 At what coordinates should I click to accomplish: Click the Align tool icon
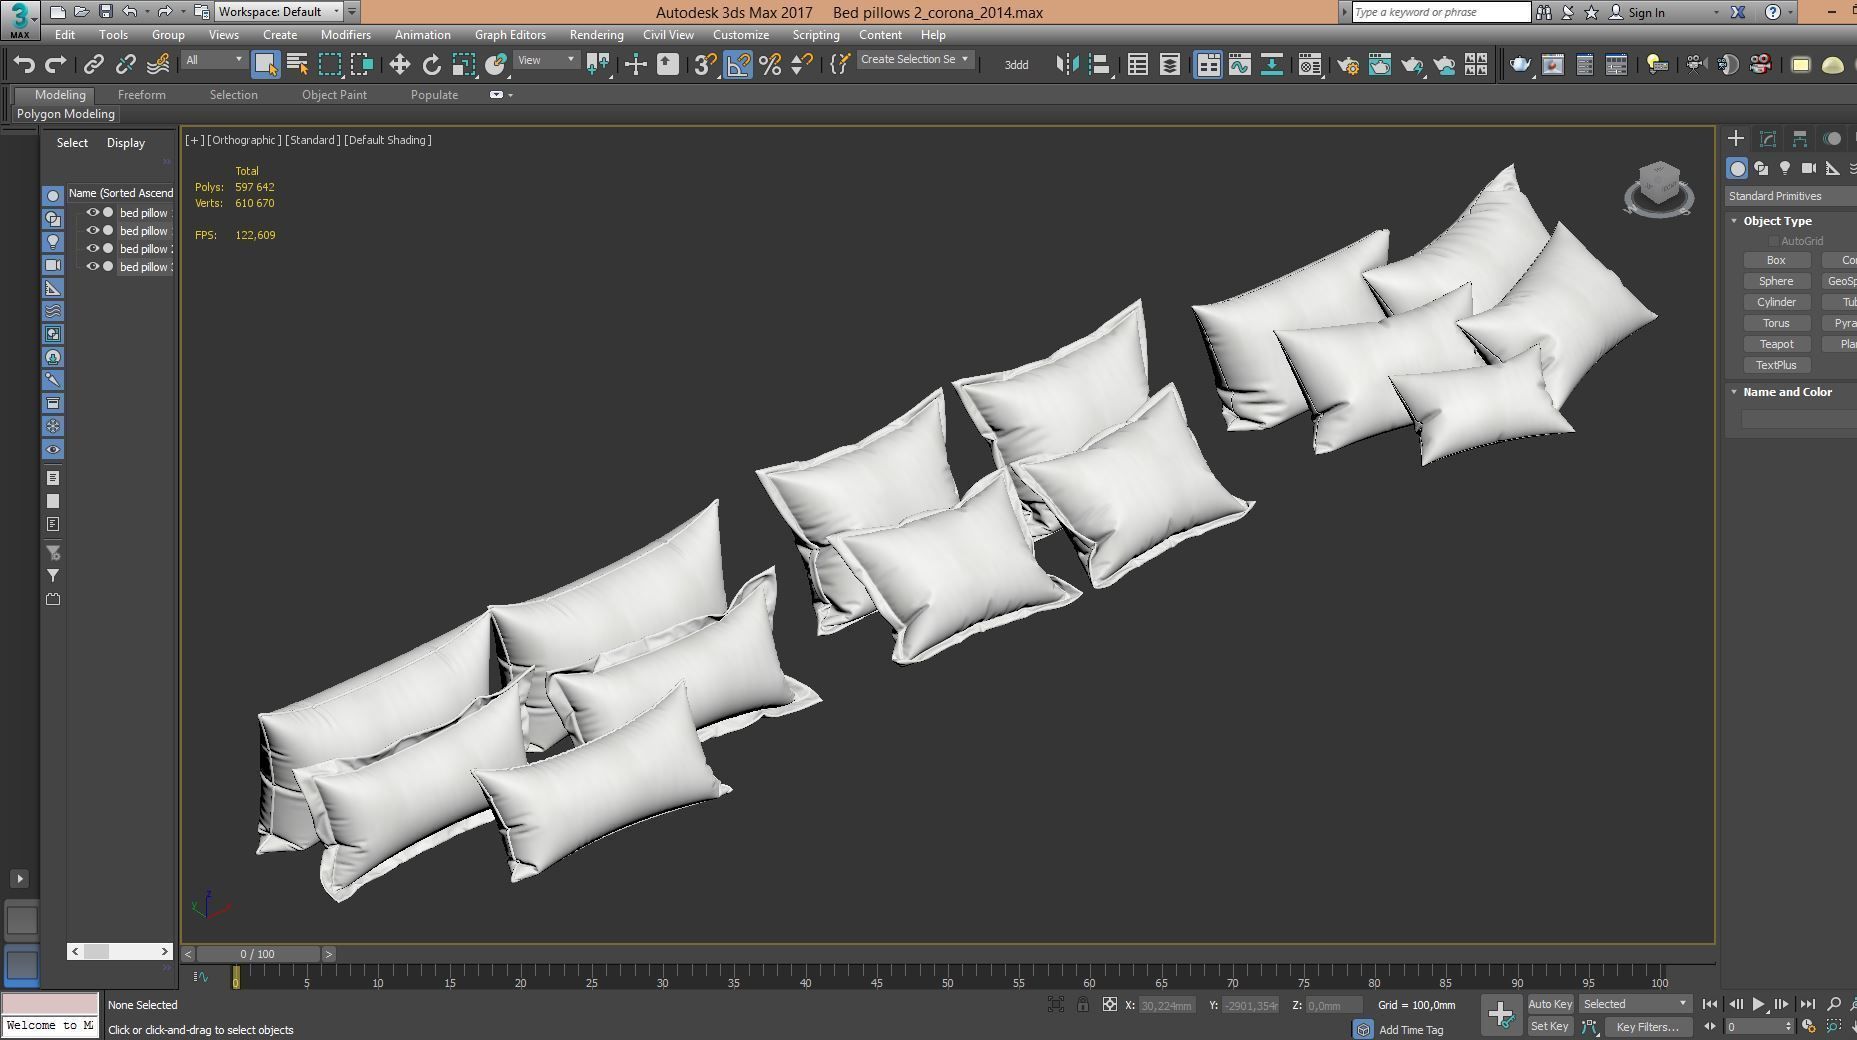pyautogui.click(x=1100, y=65)
